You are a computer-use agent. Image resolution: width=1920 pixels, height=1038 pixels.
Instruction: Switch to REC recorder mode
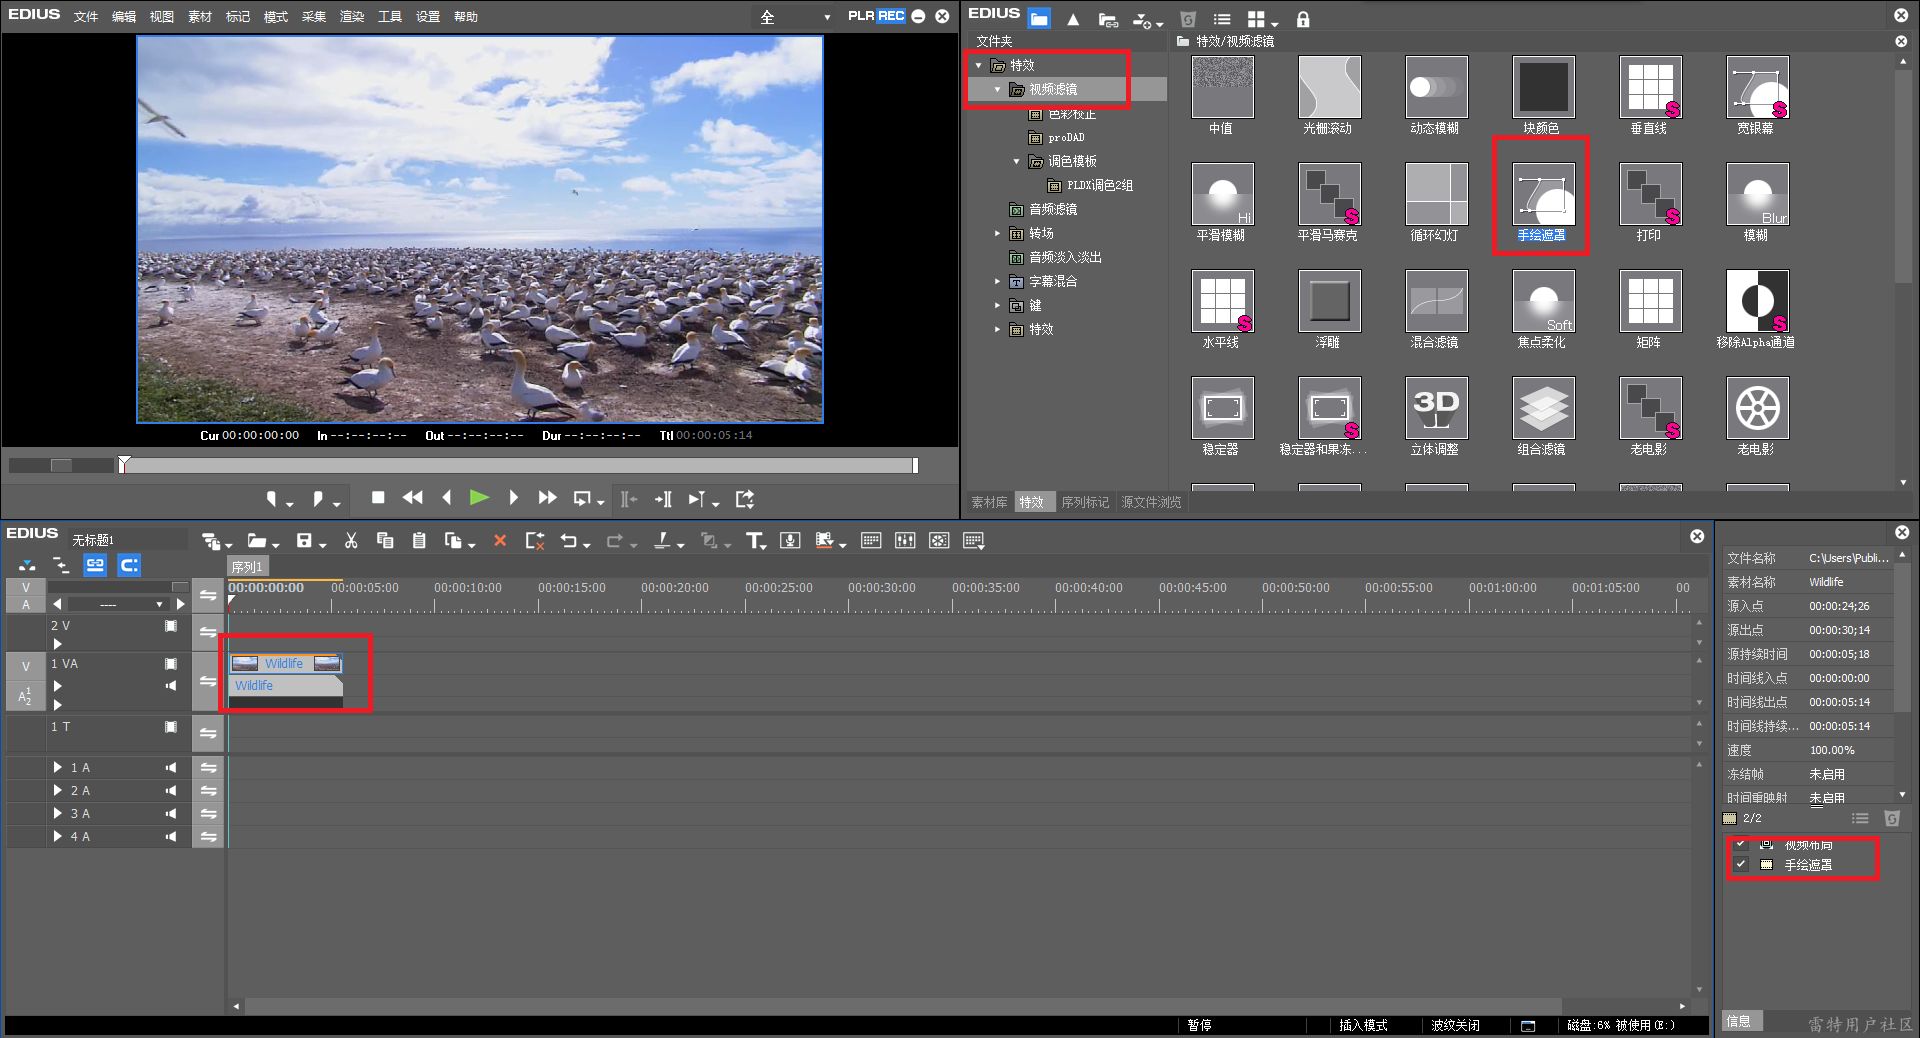pos(891,16)
